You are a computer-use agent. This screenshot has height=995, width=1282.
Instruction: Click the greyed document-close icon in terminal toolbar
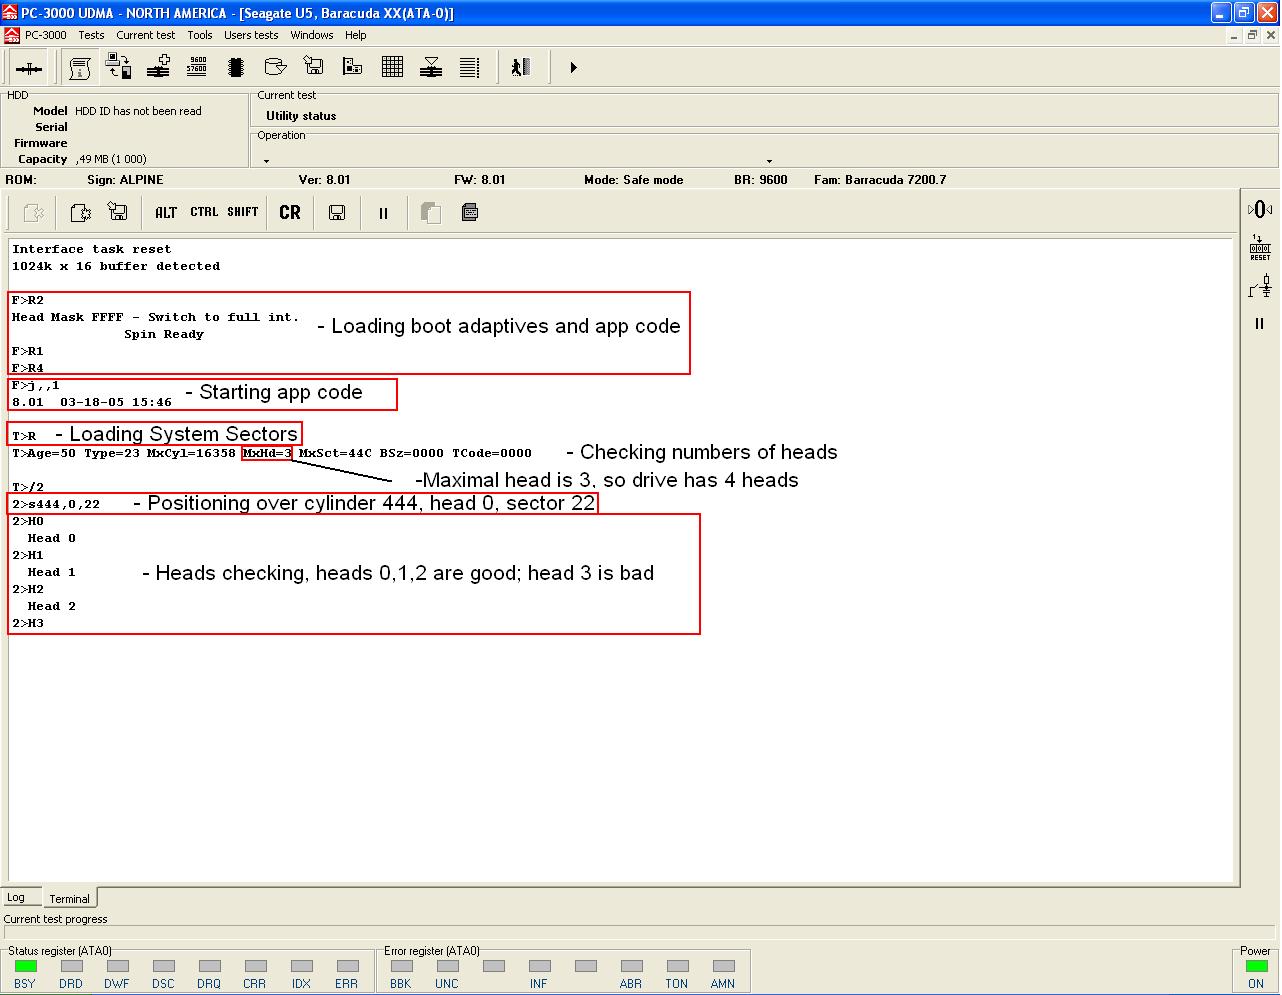tap(33, 212)
